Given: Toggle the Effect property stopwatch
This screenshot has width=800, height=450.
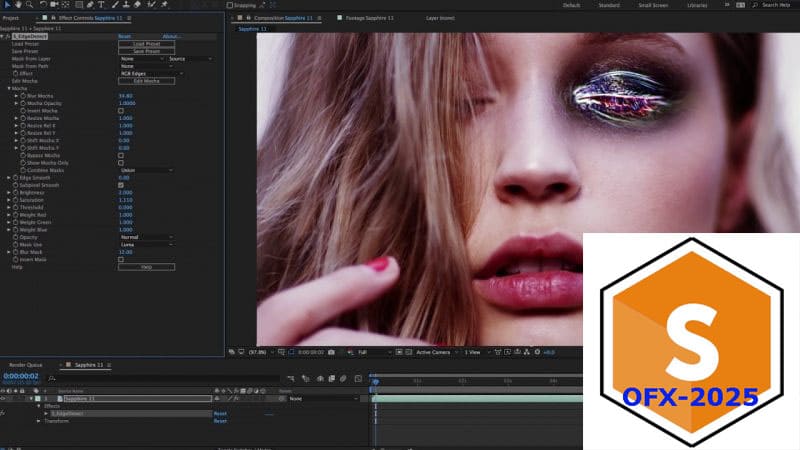Looking at the screenshot, I should 16,73.
